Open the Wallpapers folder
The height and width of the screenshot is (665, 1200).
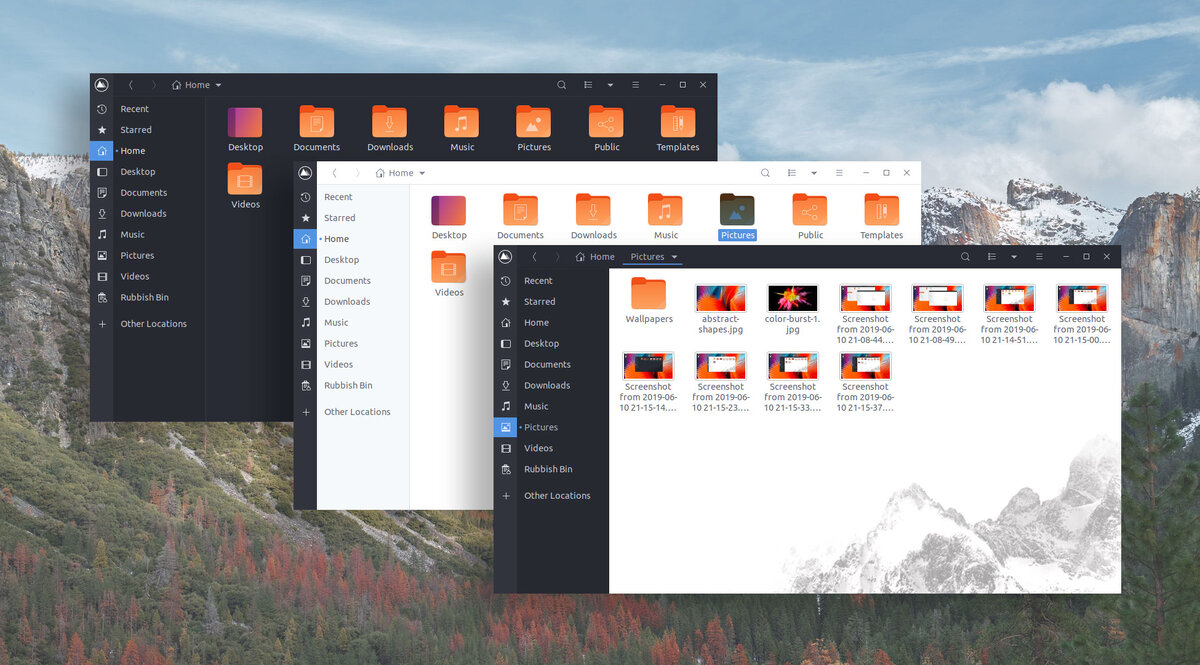click(x=649, y=294)
